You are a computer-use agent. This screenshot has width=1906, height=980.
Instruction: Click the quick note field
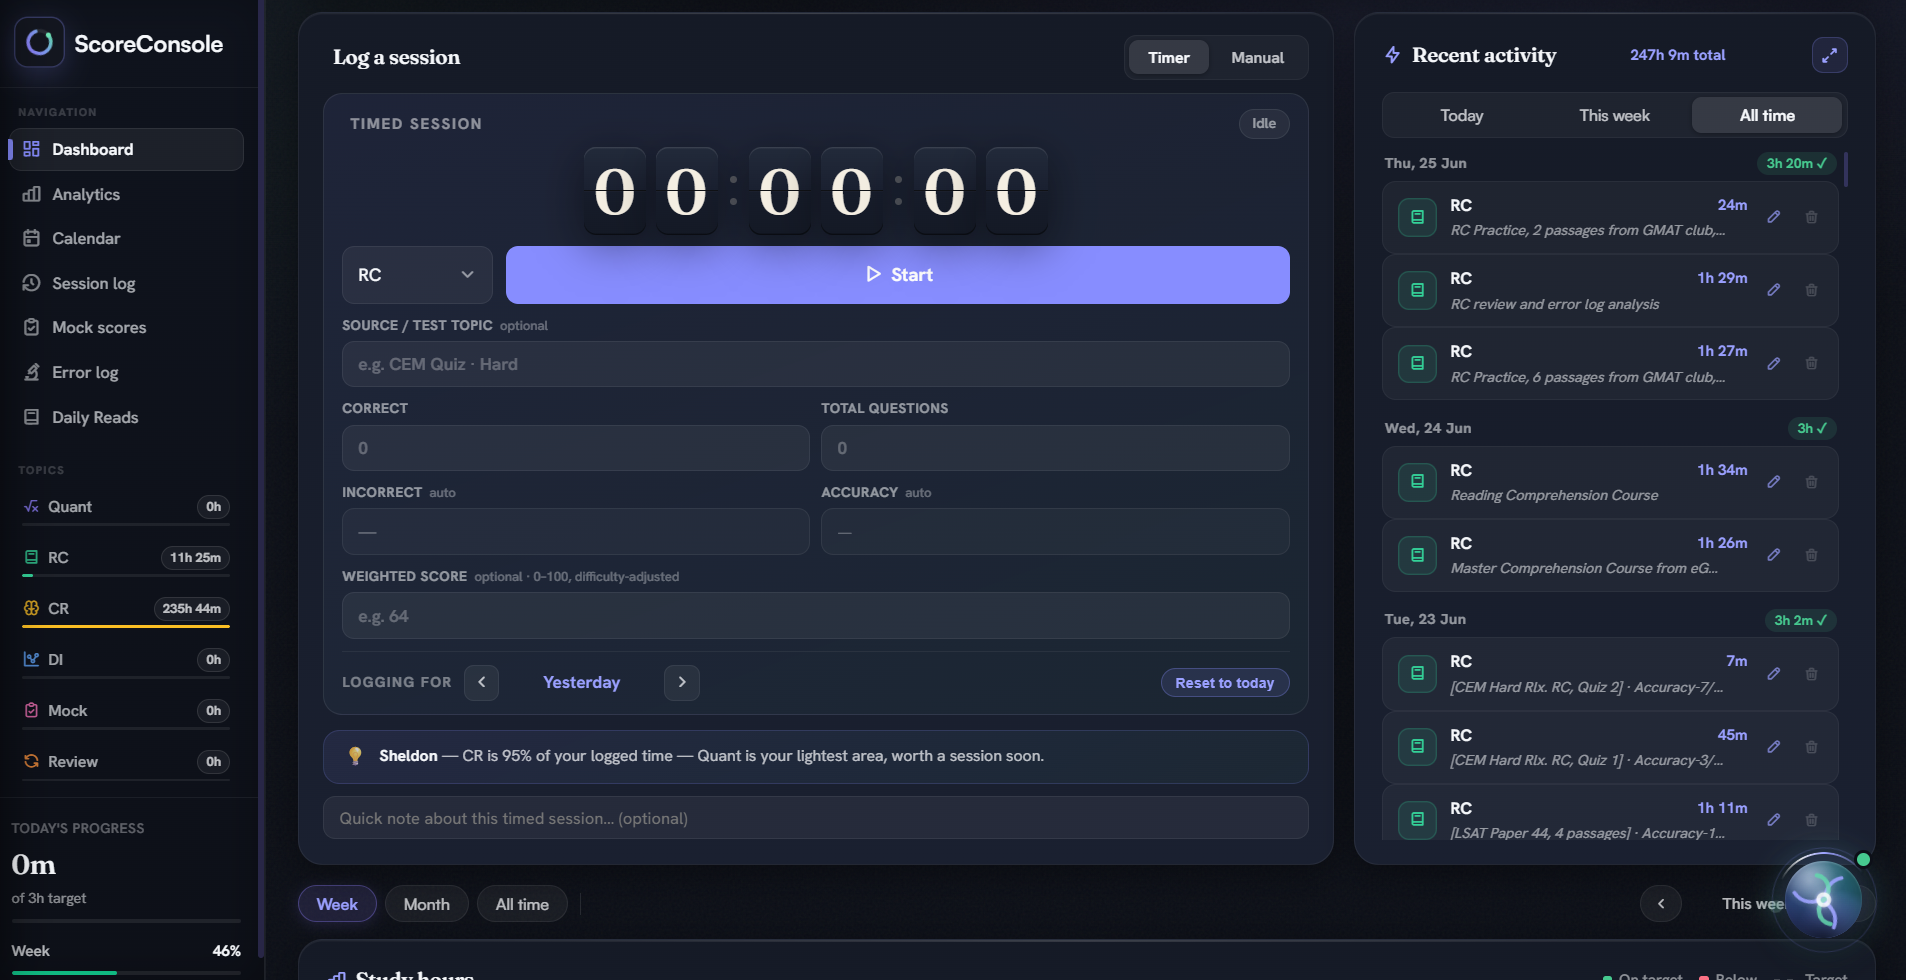point(815,818)
